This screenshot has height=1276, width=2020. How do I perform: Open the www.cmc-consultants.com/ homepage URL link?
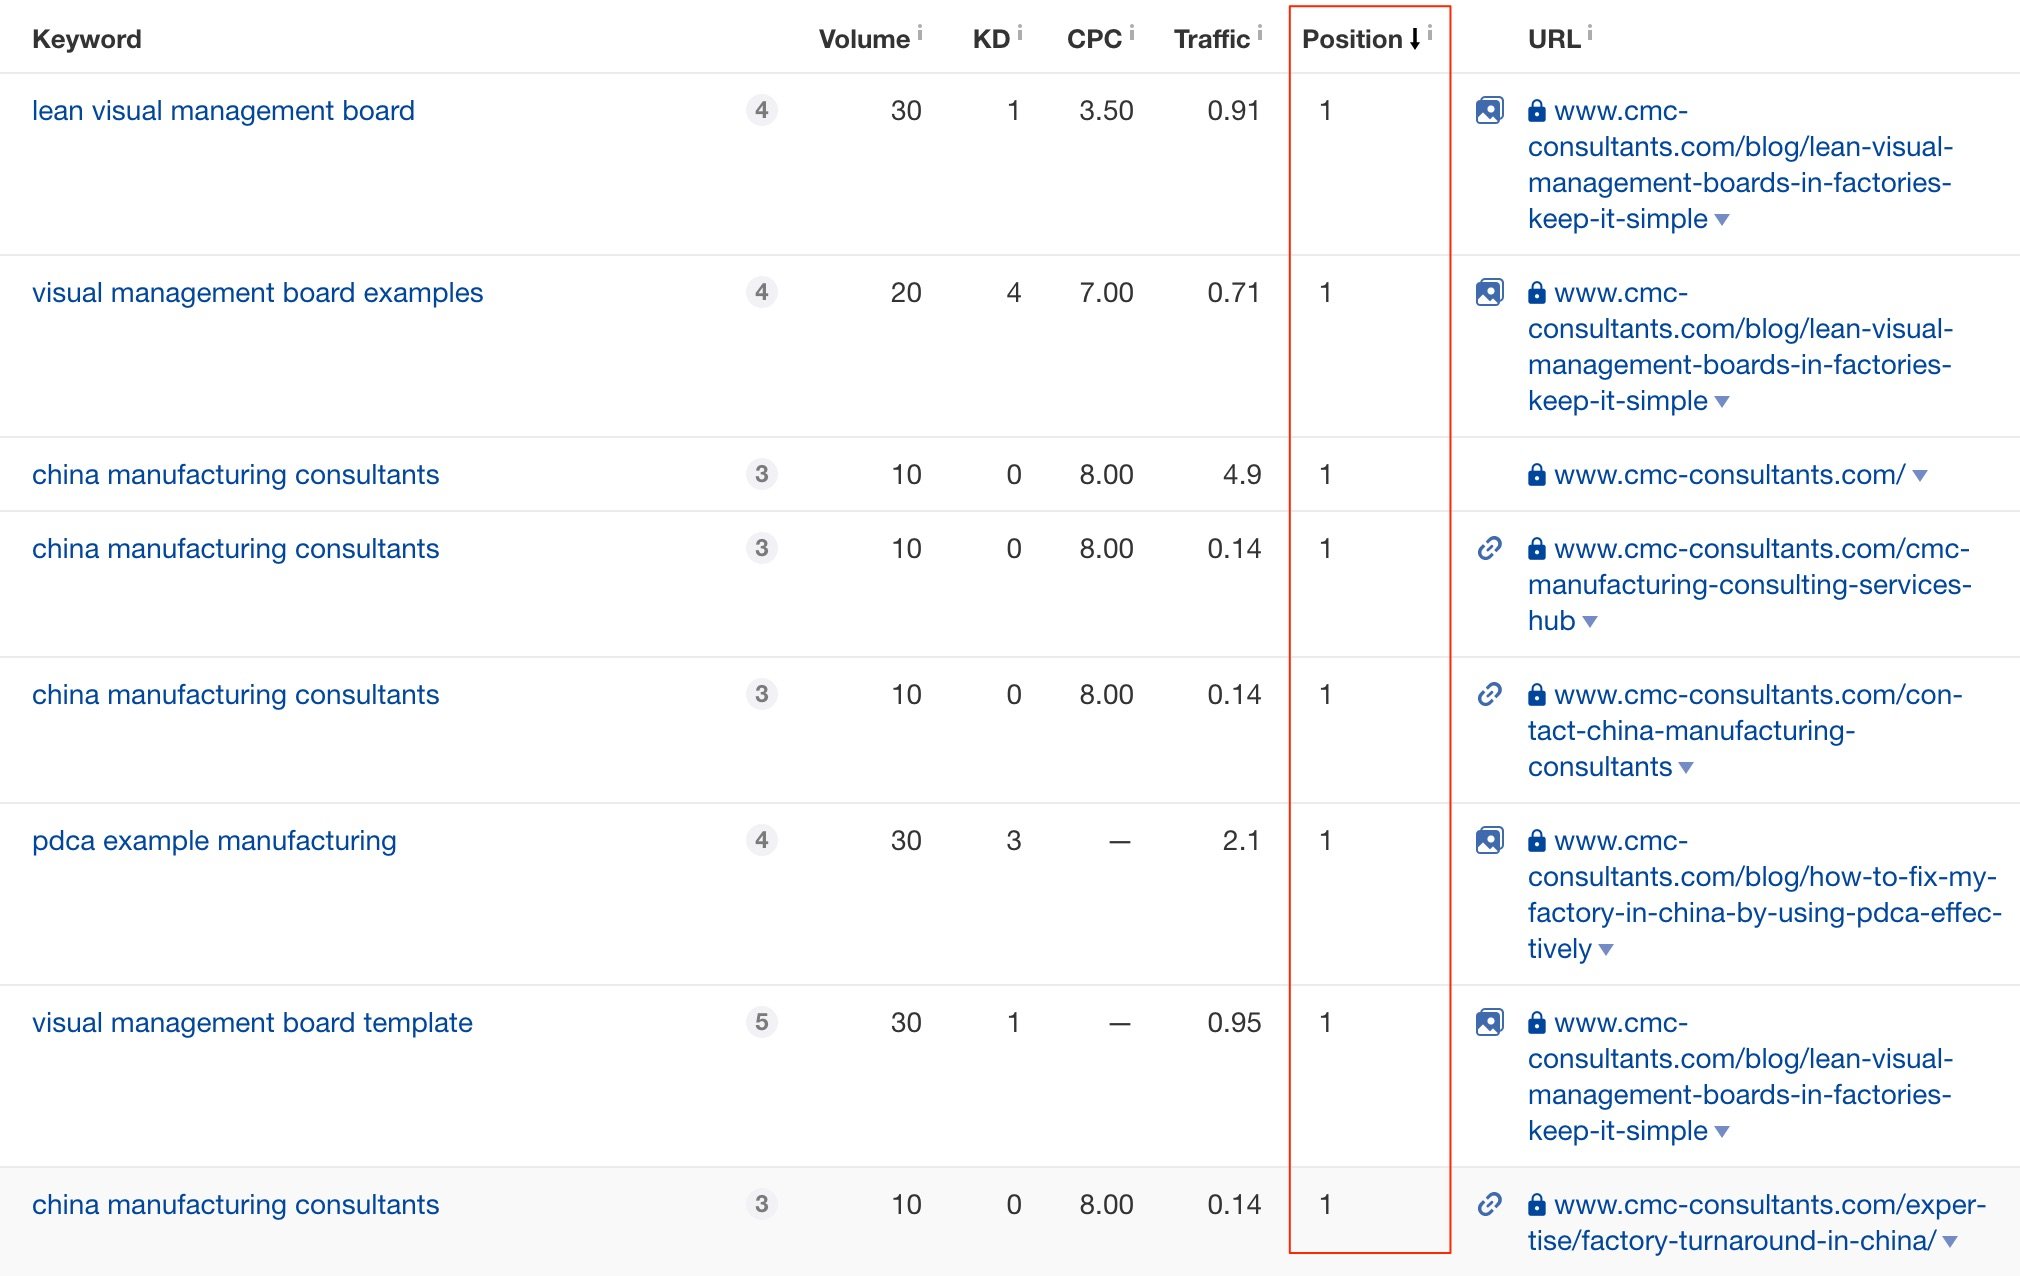pyautogui.click(x=1729, y=474)
